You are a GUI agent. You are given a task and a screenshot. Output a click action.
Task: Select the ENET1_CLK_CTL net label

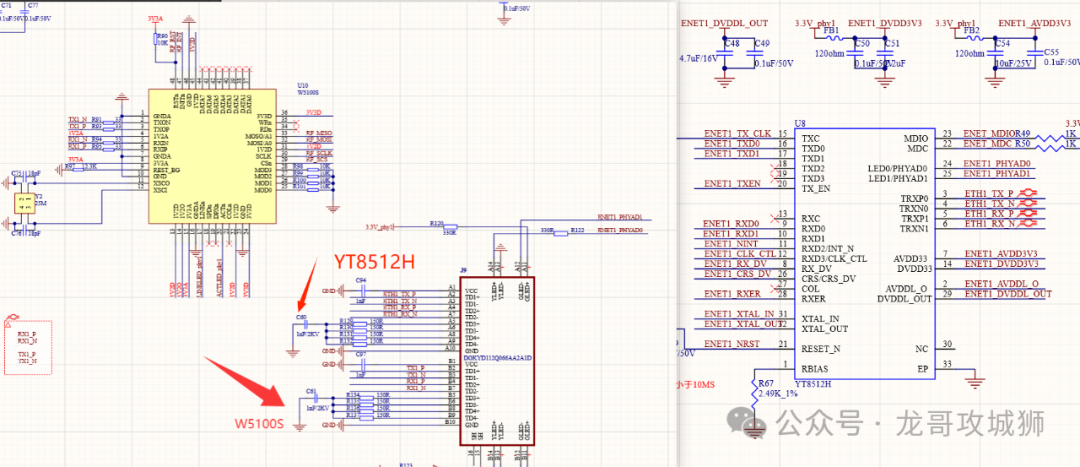pos(740,253)
